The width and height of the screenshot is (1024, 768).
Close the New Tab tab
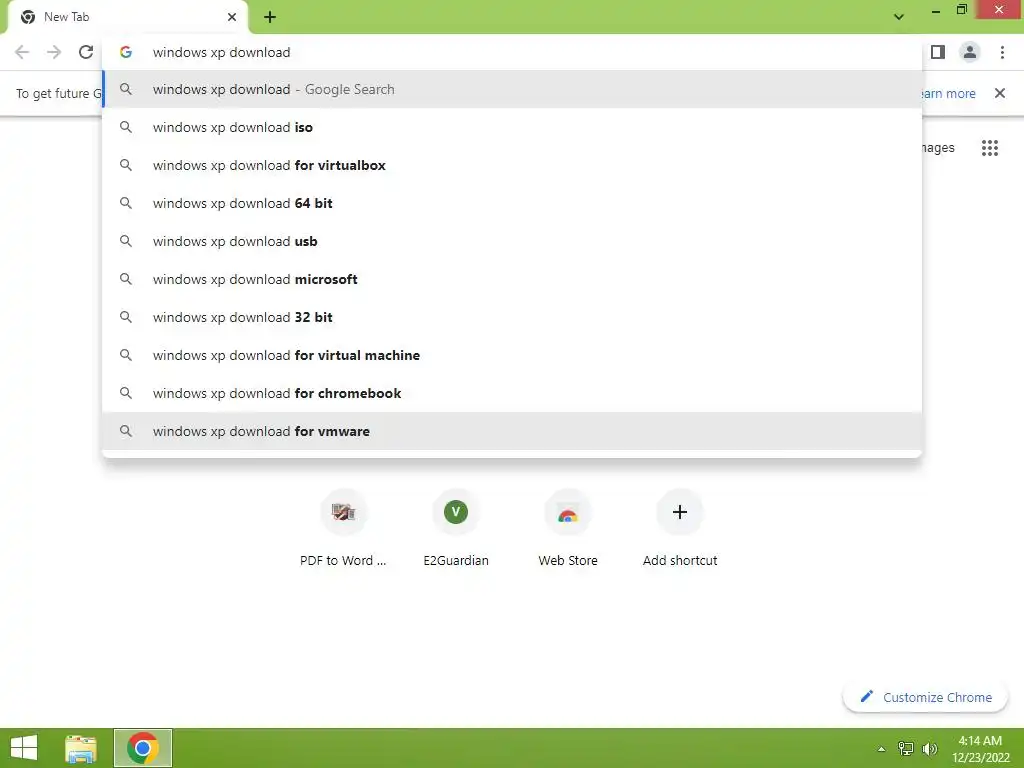232,17
